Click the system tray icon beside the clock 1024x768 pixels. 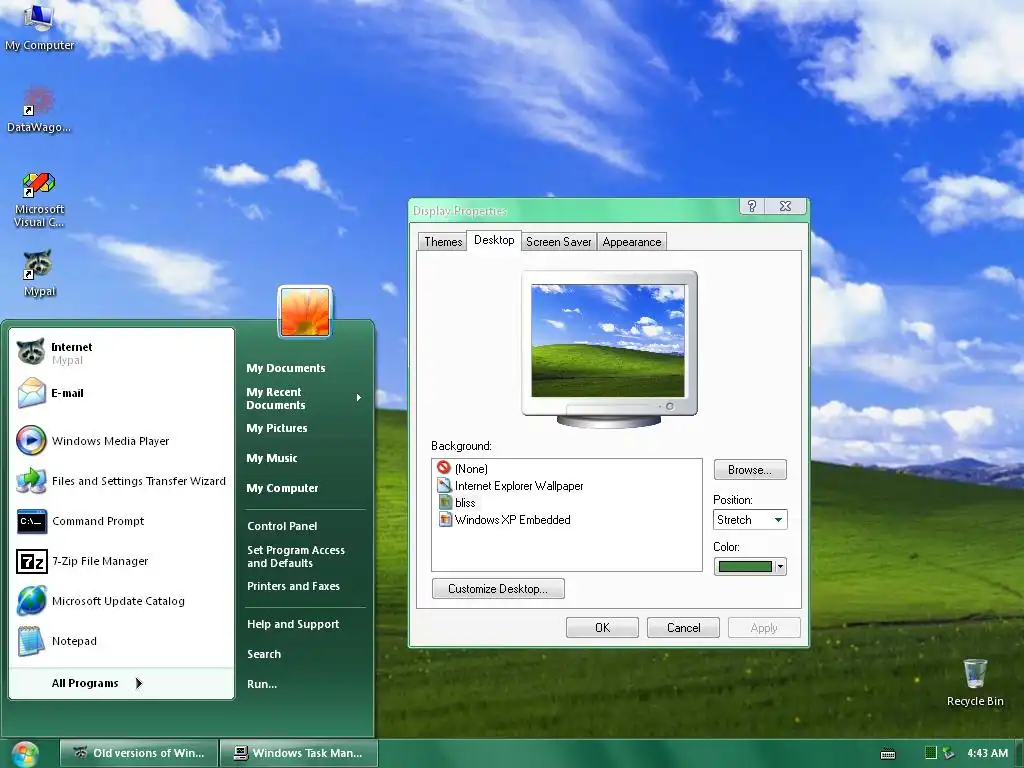point(949,753)
